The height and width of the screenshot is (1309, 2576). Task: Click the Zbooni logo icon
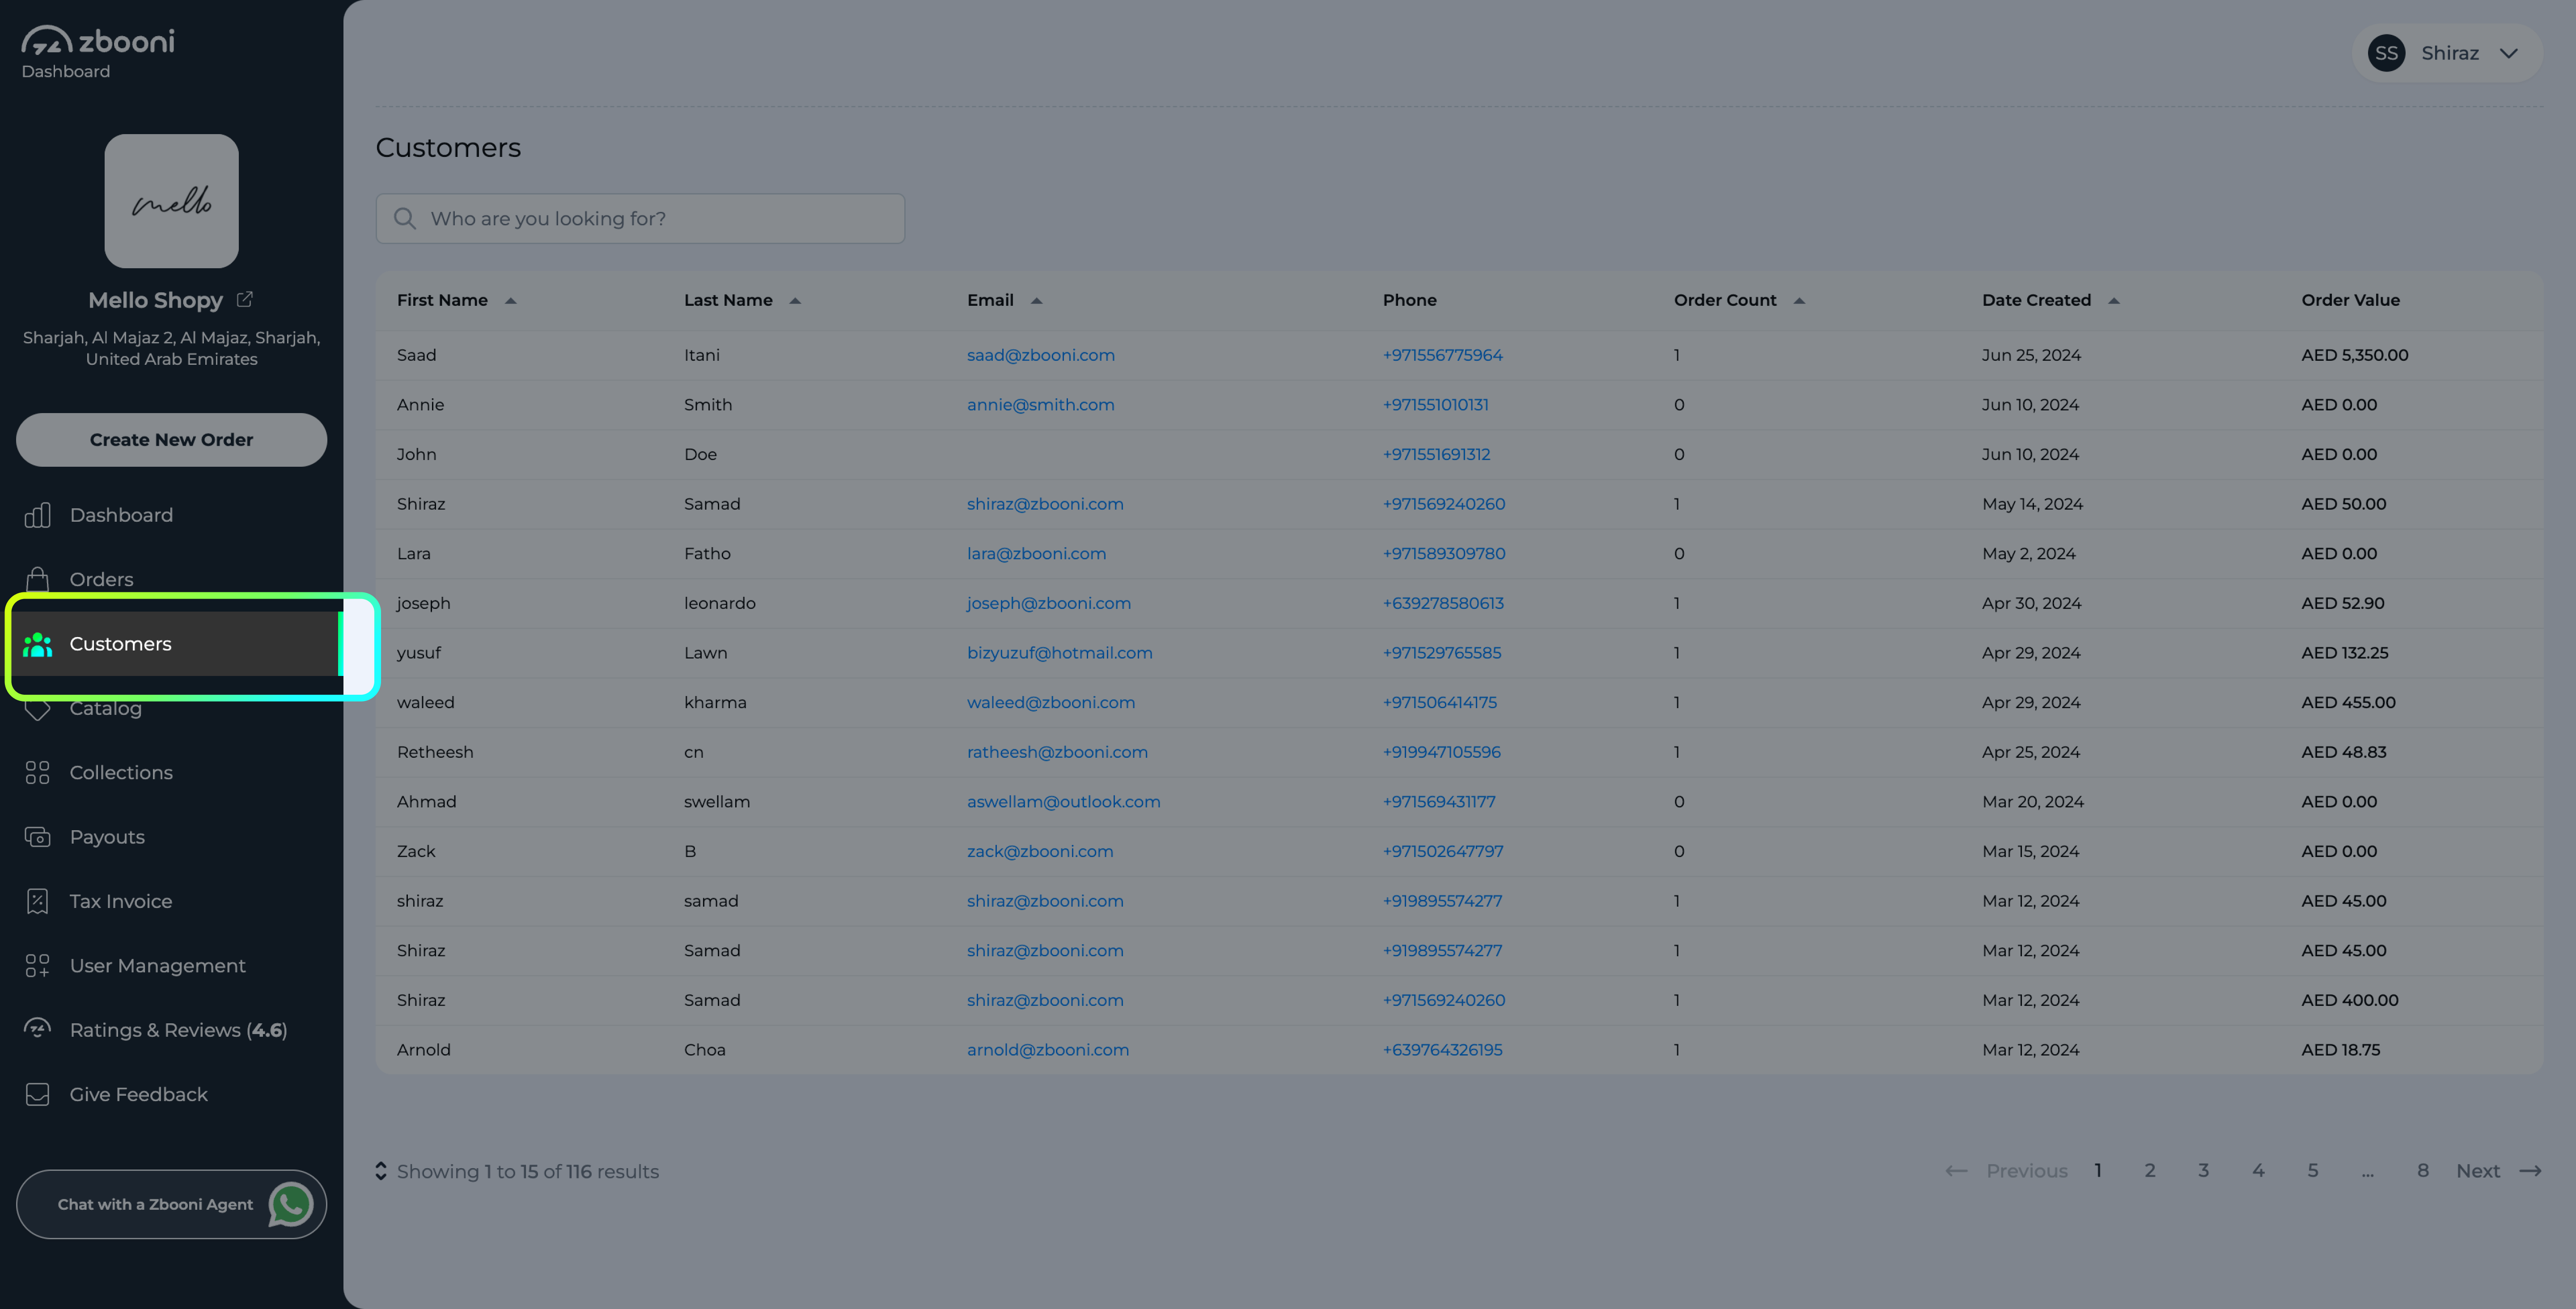(47, 40)
